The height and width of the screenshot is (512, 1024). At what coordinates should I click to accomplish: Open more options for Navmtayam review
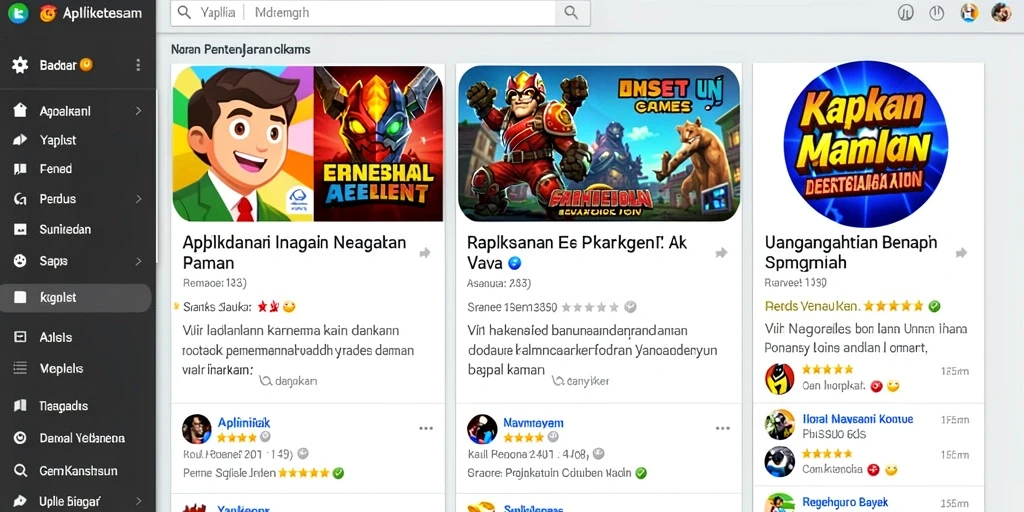722,428
